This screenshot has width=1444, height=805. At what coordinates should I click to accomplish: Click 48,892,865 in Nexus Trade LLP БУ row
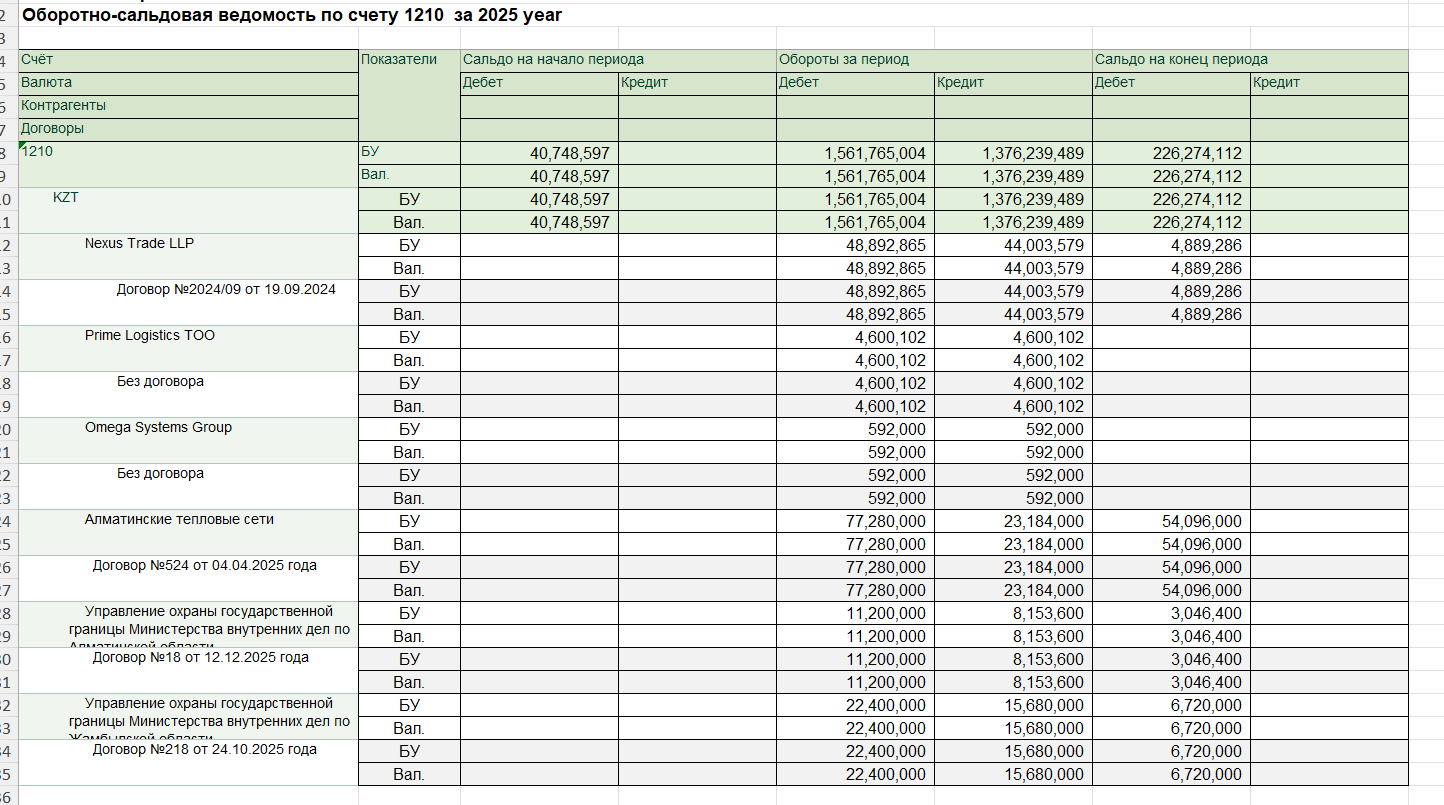(855, 245)
